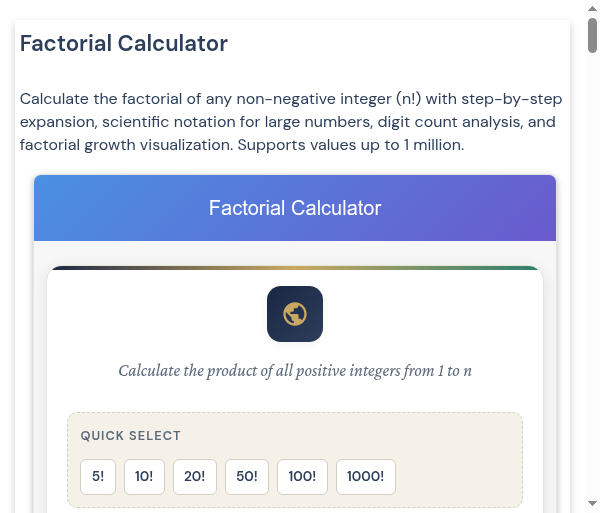
Task: Choose the 100! quick select button
Action: (x=302, y=477)
